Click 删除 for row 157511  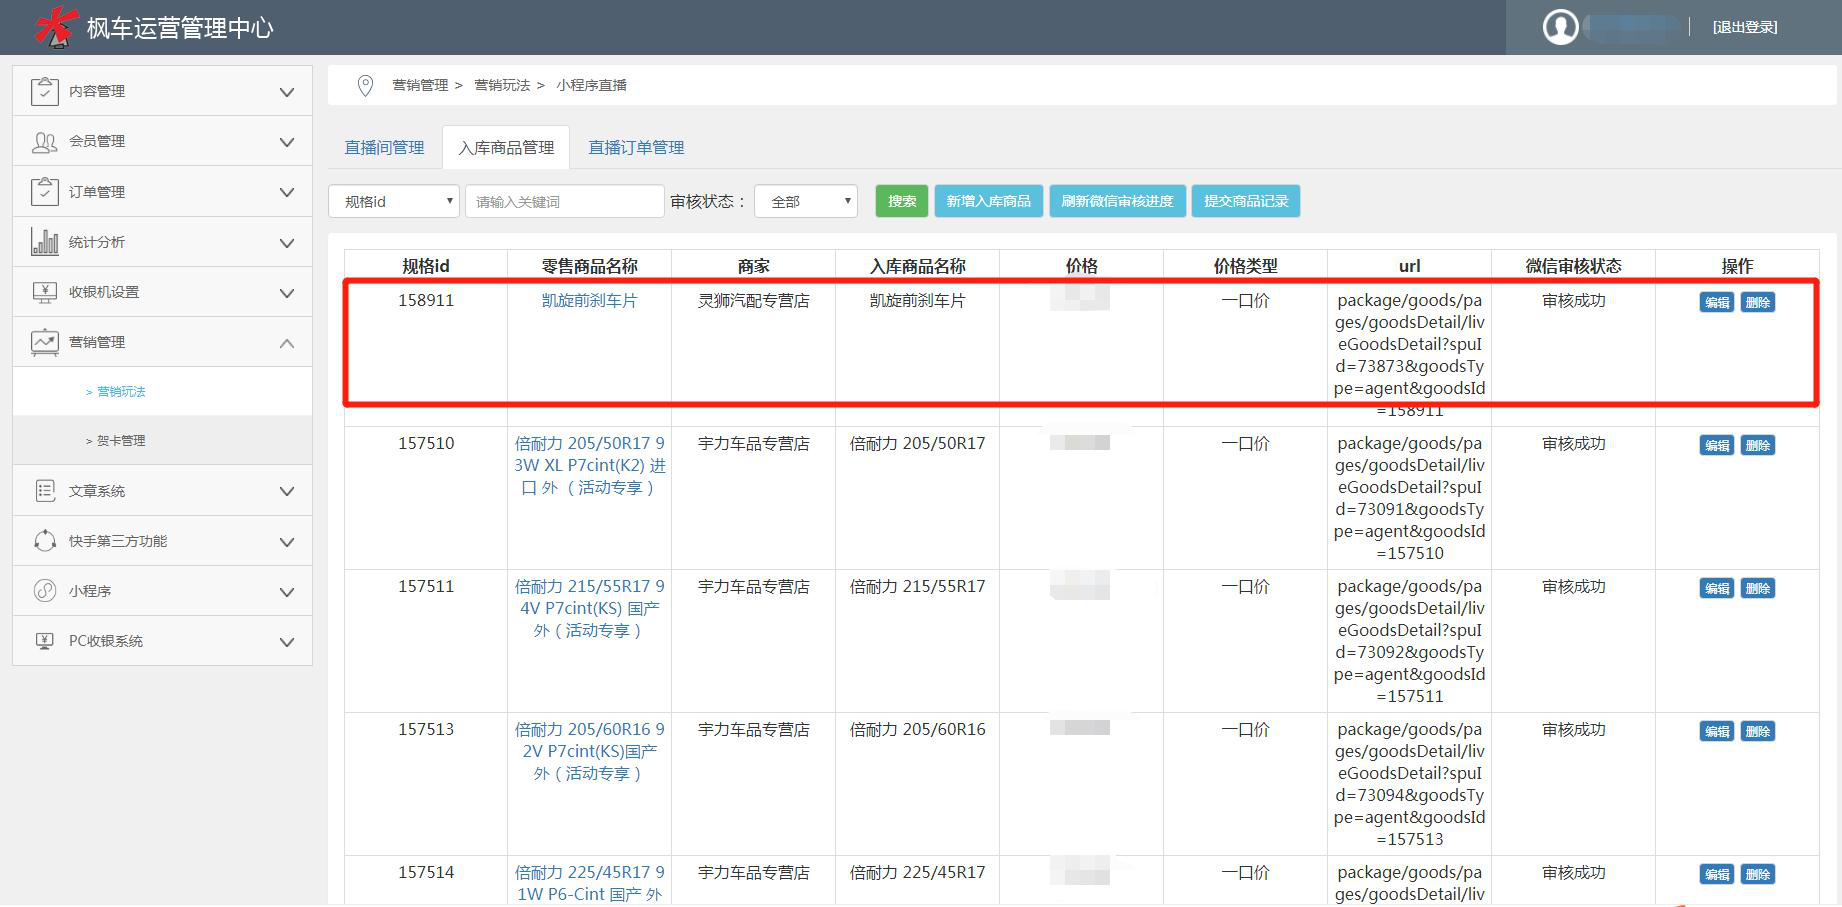coord(1758,589)
